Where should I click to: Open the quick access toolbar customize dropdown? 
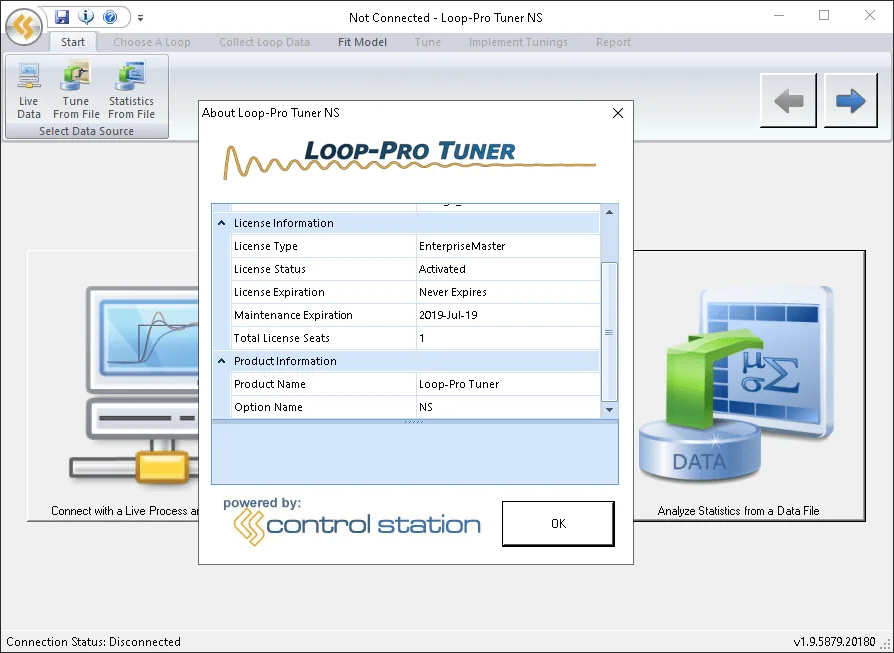tap(140, 18)
